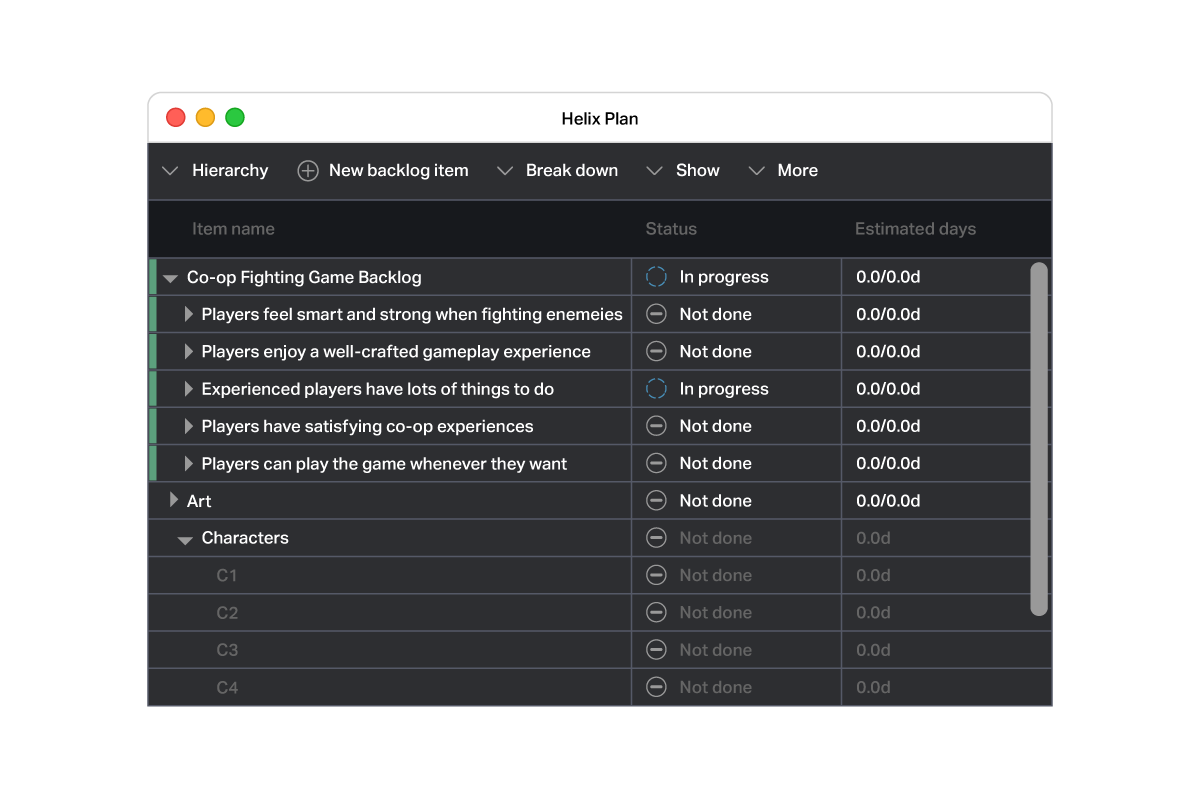Viewport: 1200px width, 800px height.
Task: Click the New backlog item plus icon
Action: coord(307,170)
